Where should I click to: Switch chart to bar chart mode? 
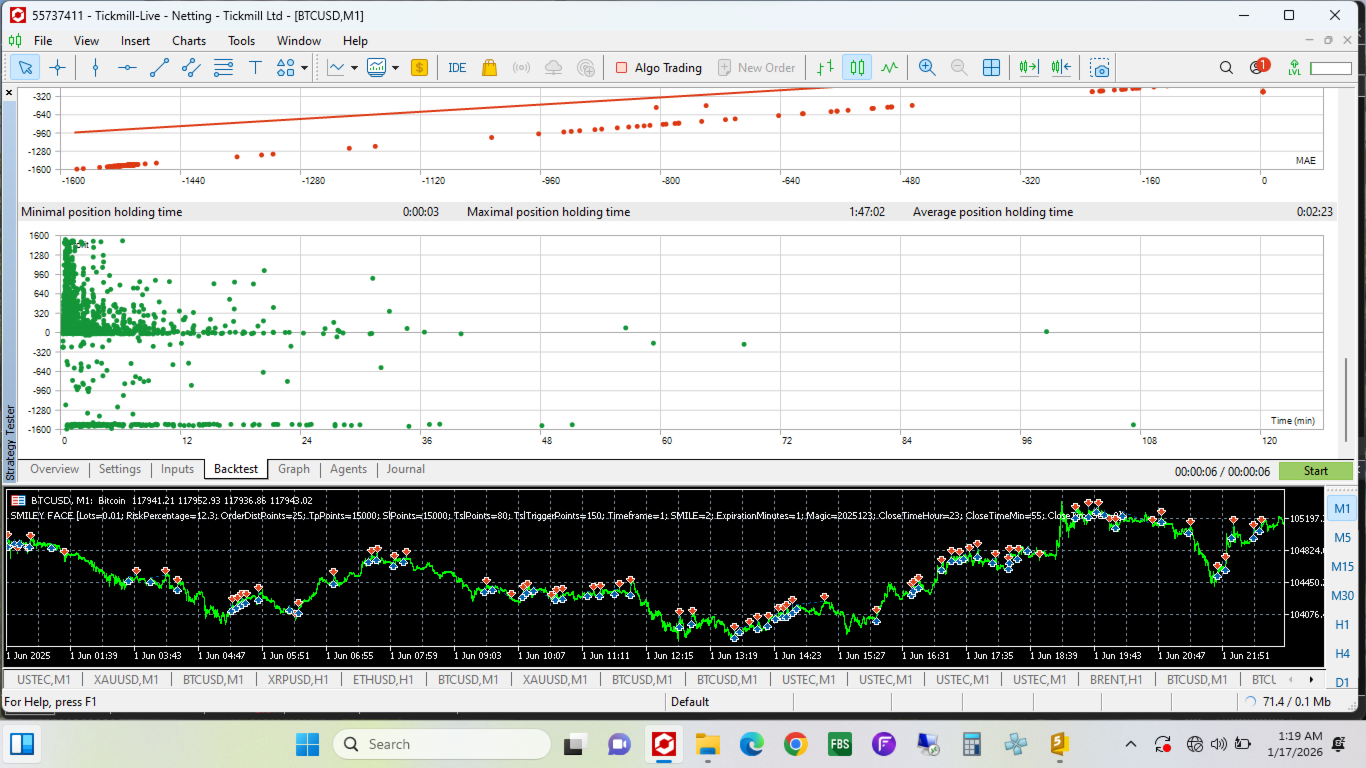click(x=825, y=68)
